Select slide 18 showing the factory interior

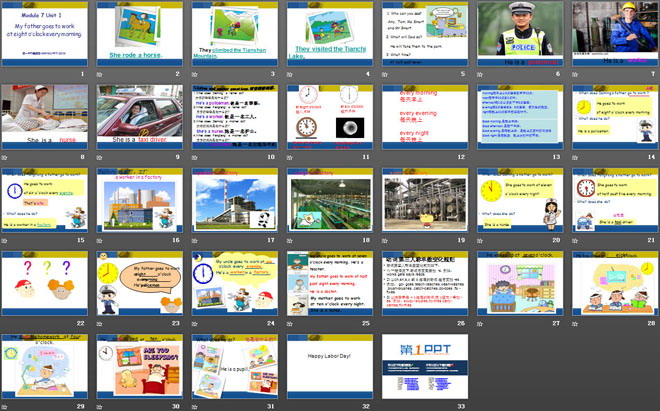click(330, 200)
